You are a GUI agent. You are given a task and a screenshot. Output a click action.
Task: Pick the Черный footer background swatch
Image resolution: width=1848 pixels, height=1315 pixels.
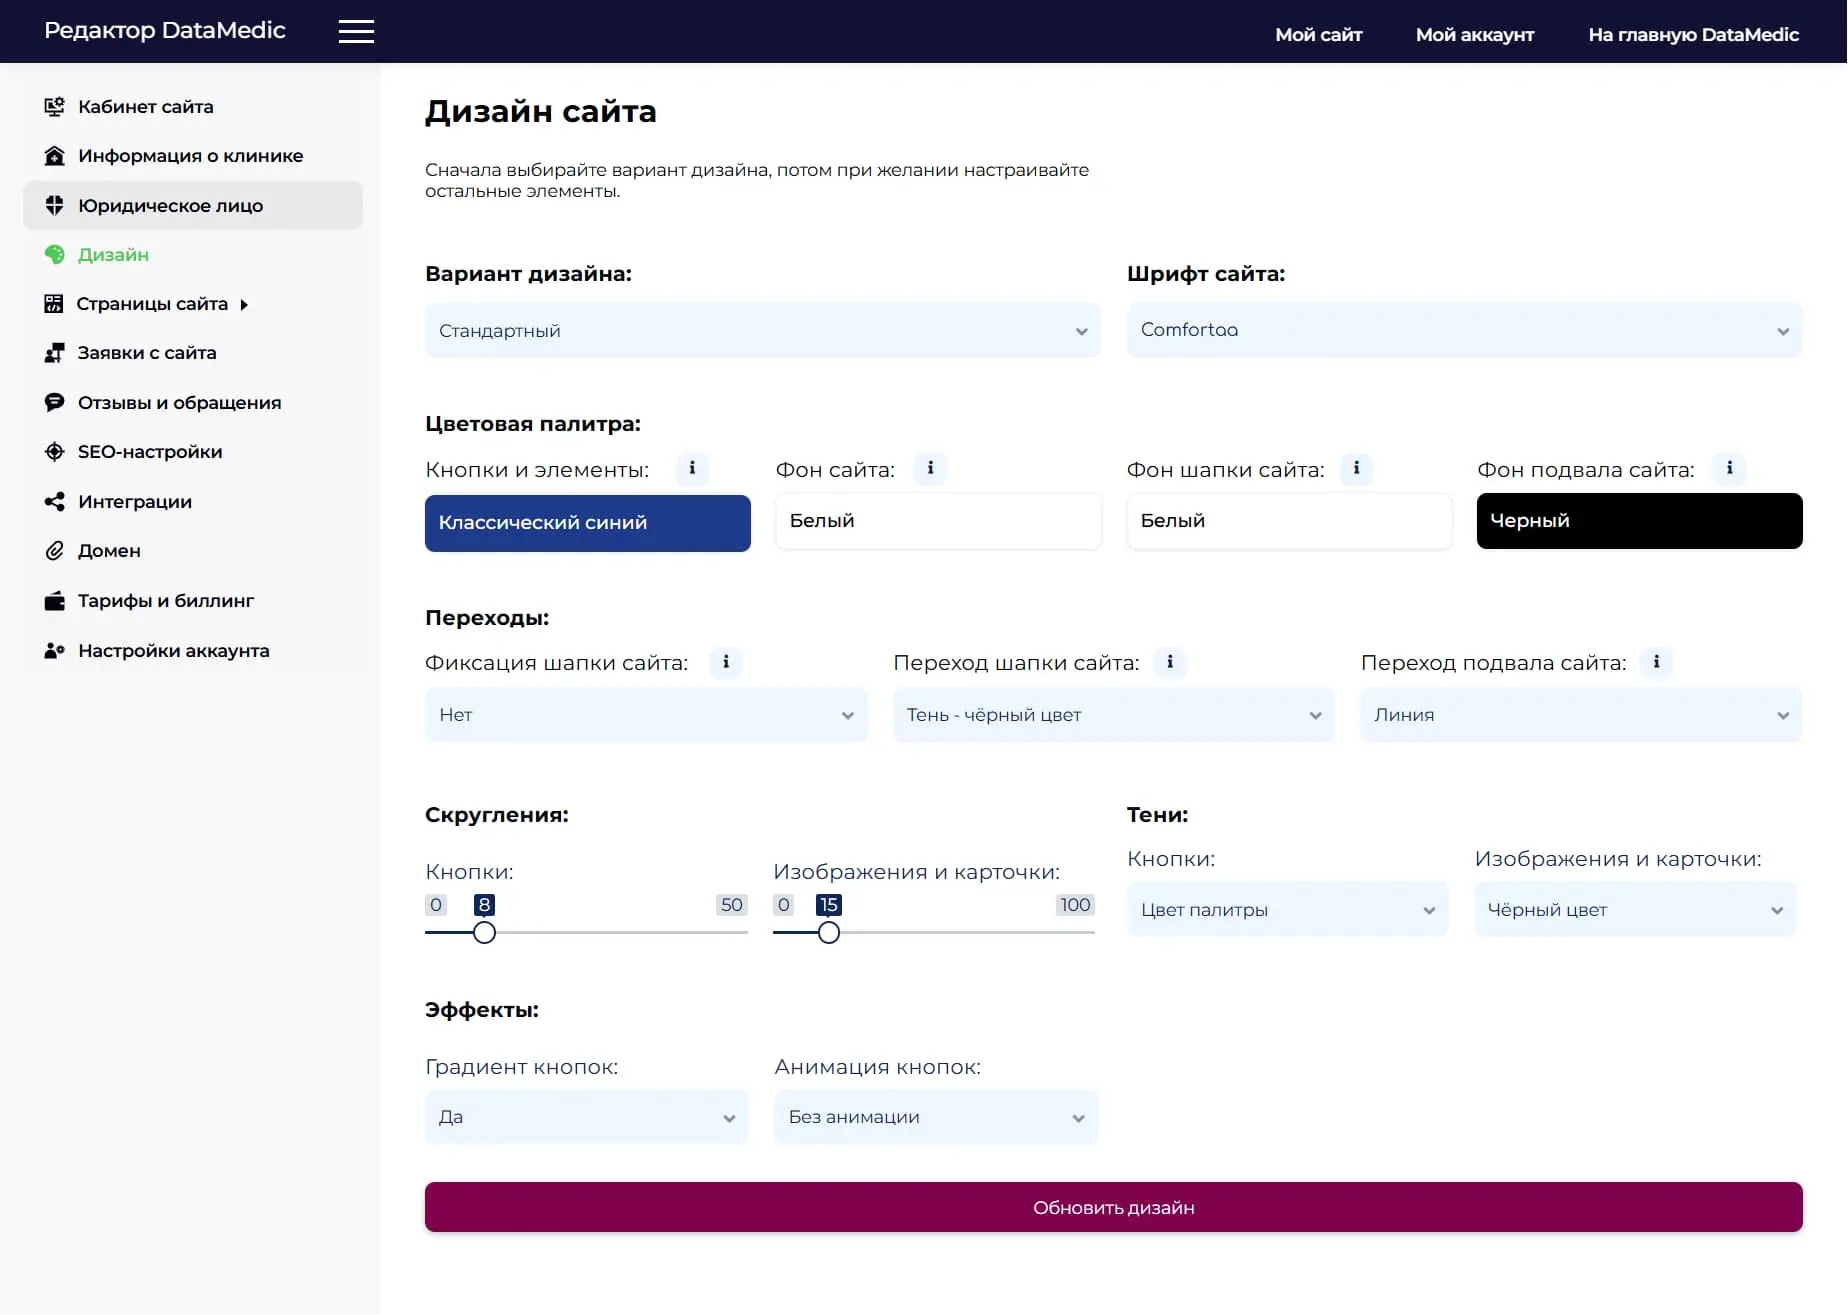(1639, 521)
